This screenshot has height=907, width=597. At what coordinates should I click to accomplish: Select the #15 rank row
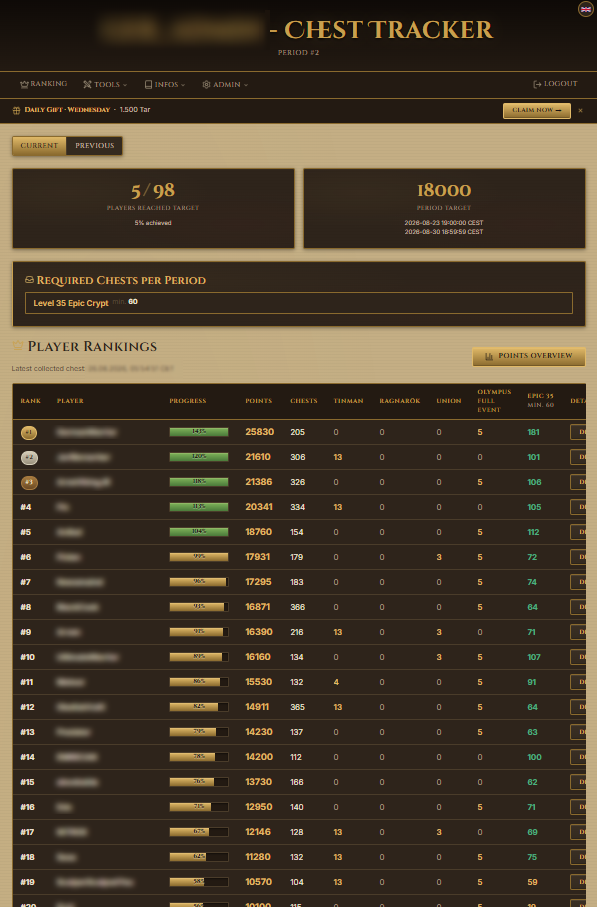(x=299, y=782)
